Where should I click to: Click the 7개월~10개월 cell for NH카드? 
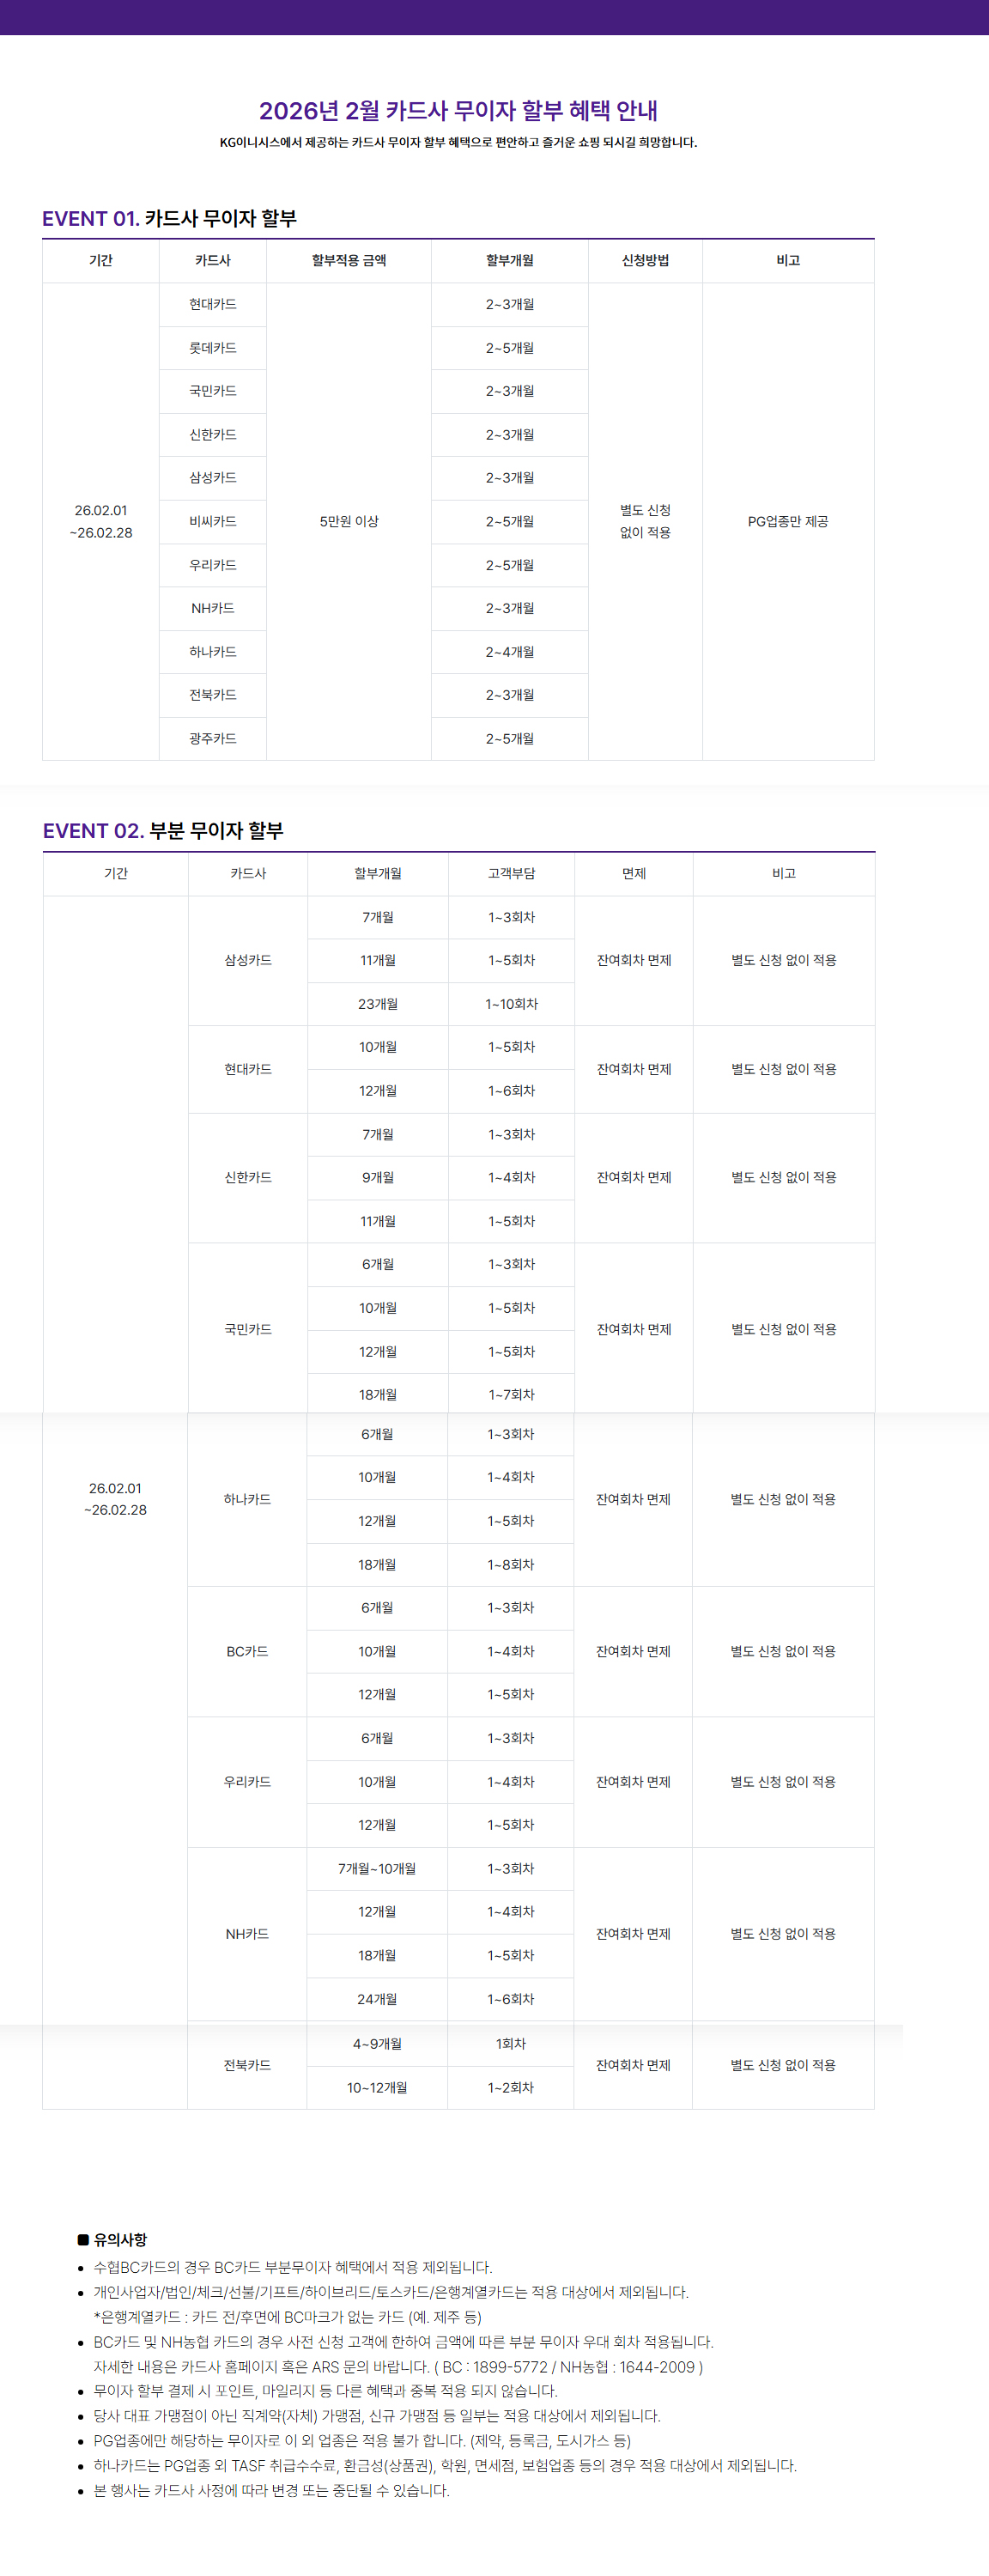(377, 1868)
